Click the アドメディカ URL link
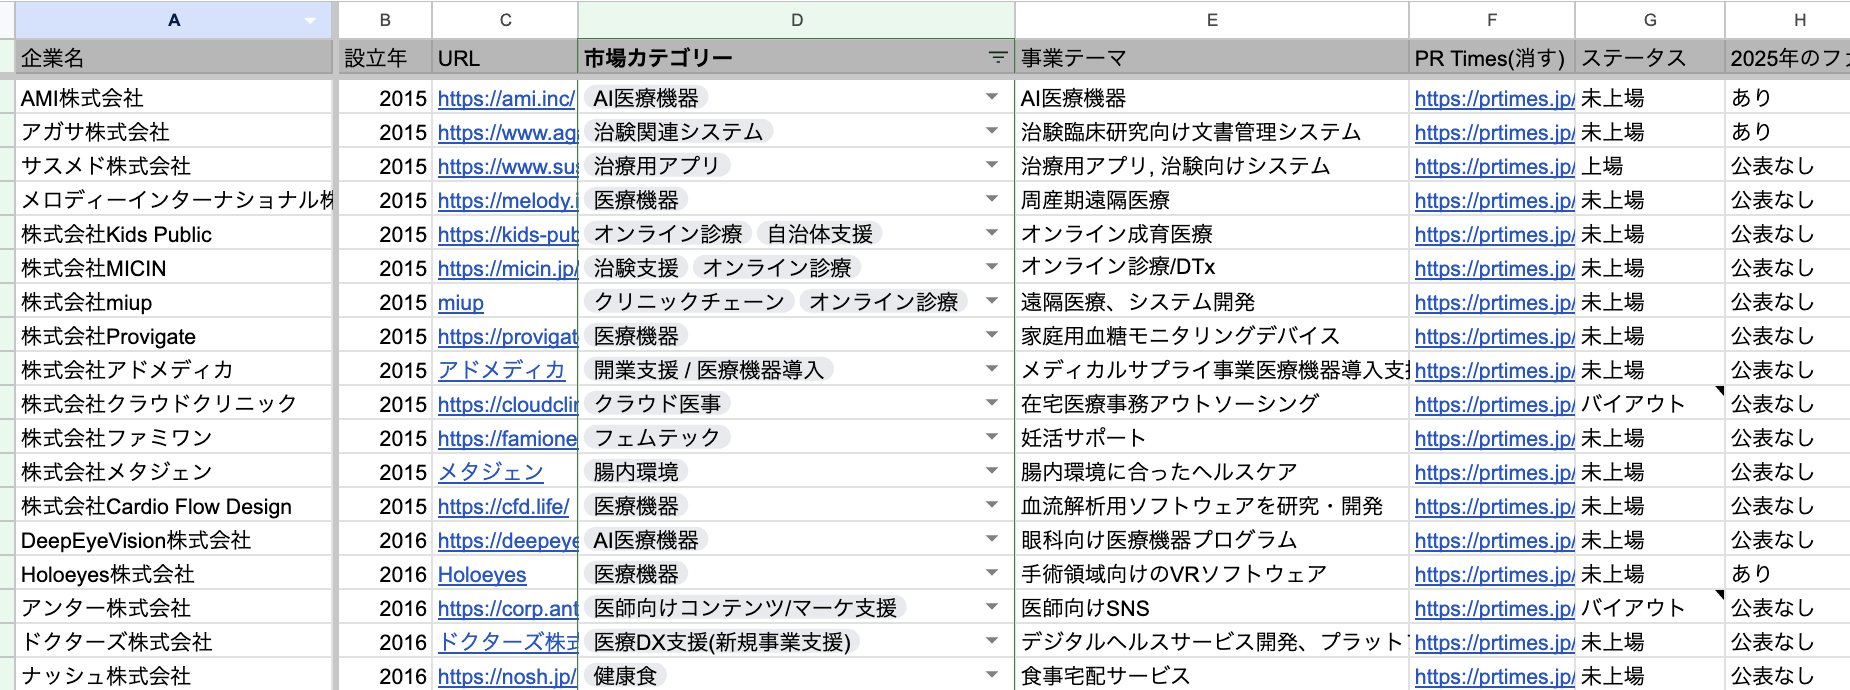 (501, 370)
